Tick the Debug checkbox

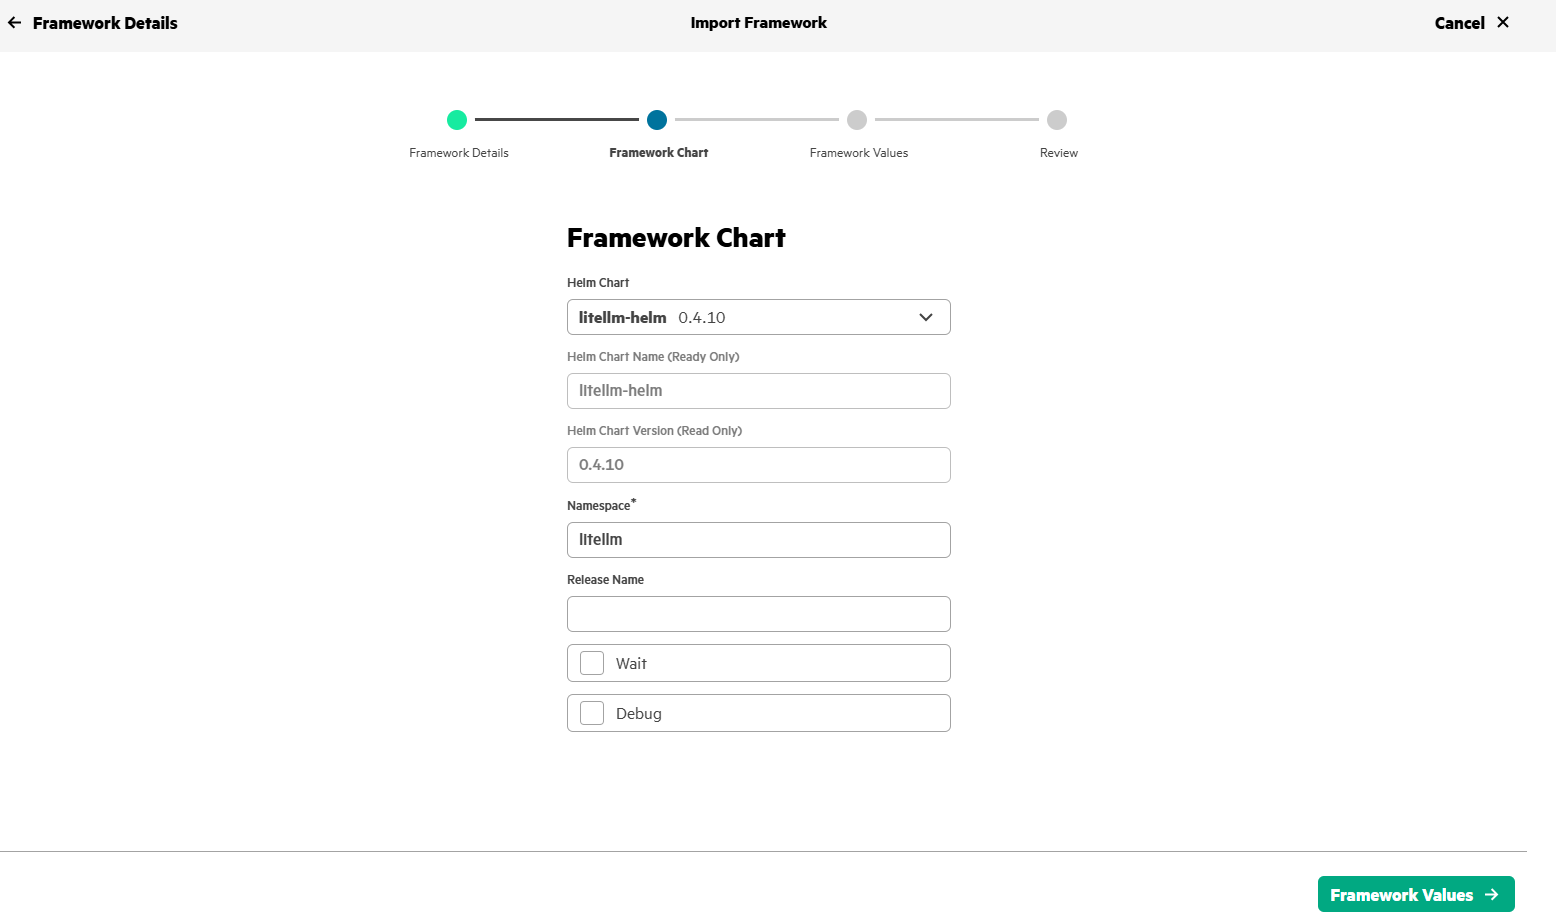click(592, 713)
